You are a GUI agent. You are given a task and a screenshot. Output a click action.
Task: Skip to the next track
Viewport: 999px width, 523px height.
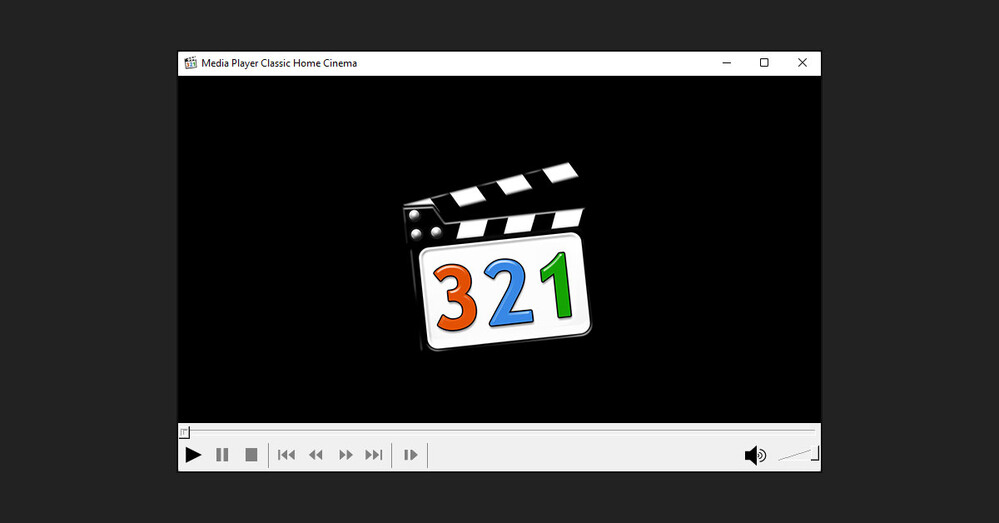[x=374, y=455]
